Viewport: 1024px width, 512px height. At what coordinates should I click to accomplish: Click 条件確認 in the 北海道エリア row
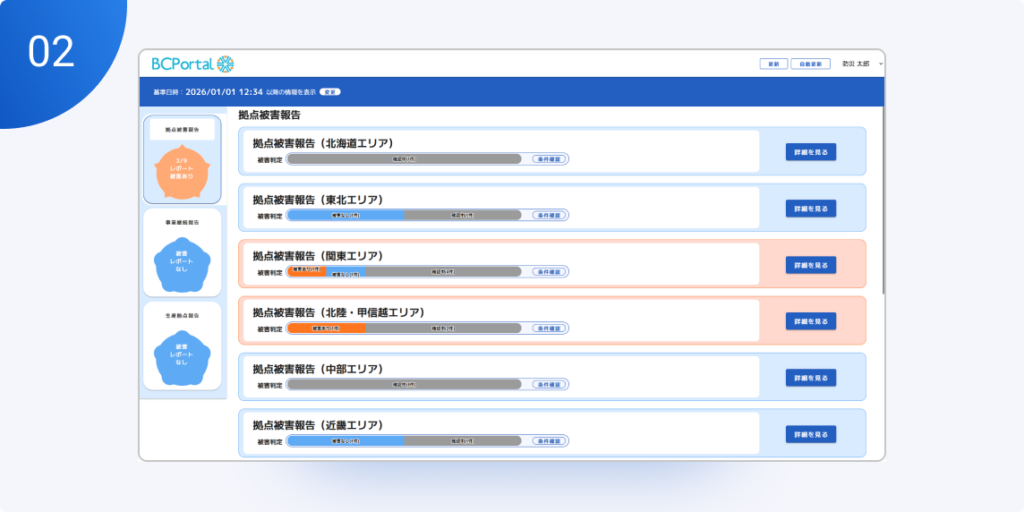[x=549, y=159]
